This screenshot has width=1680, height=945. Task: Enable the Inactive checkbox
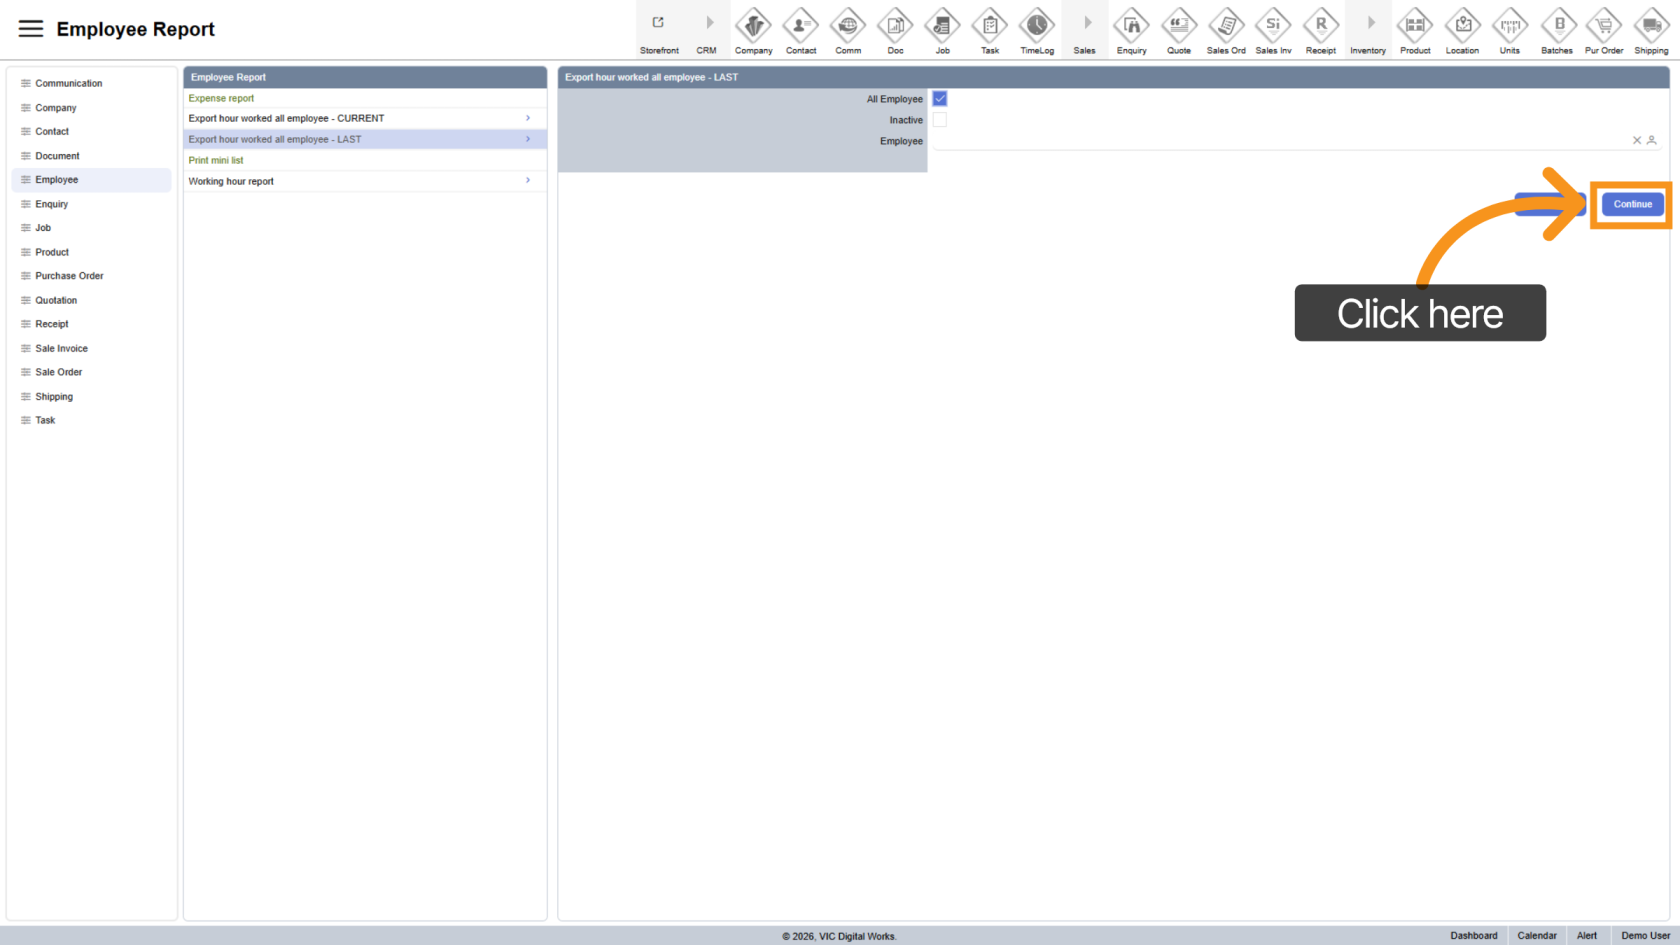tap(940, 120)
